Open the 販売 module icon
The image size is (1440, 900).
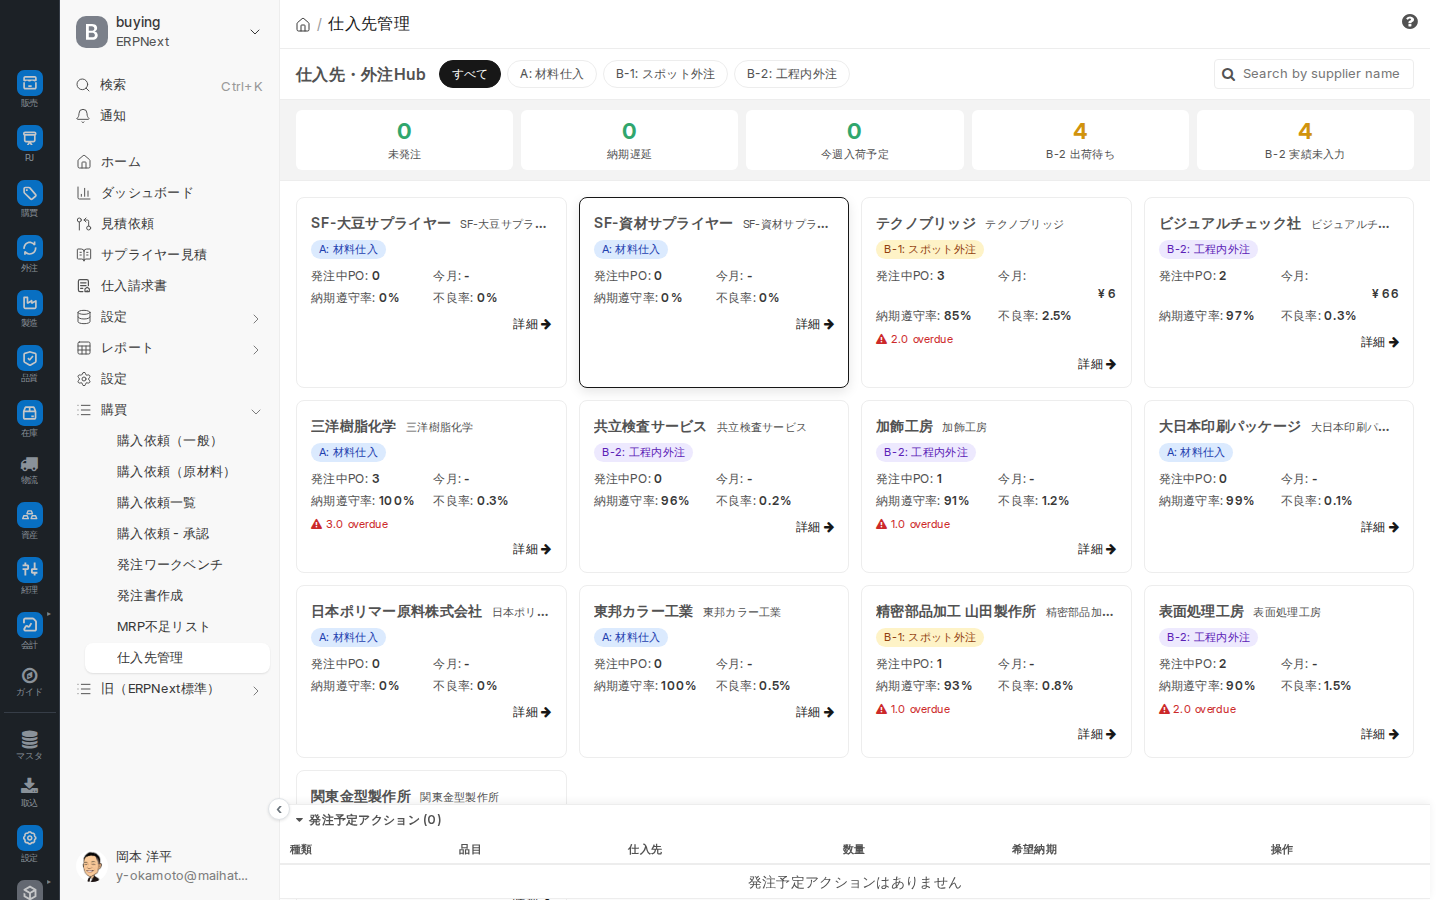(30, 83)
